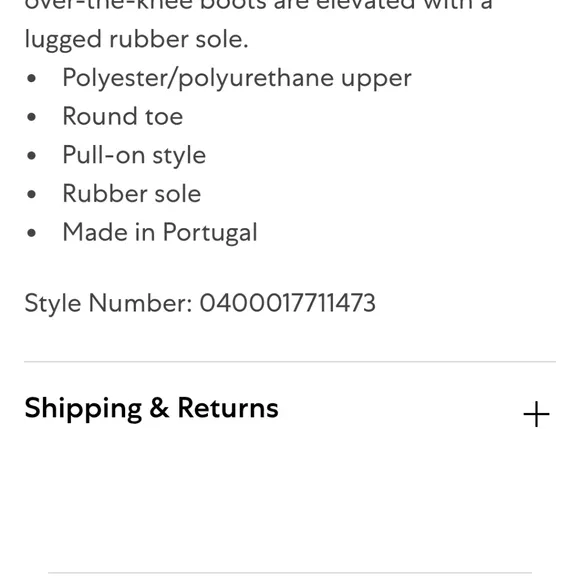580x580 pixels.
Task: Click the Made in Portugal list item
Action: 160,233
